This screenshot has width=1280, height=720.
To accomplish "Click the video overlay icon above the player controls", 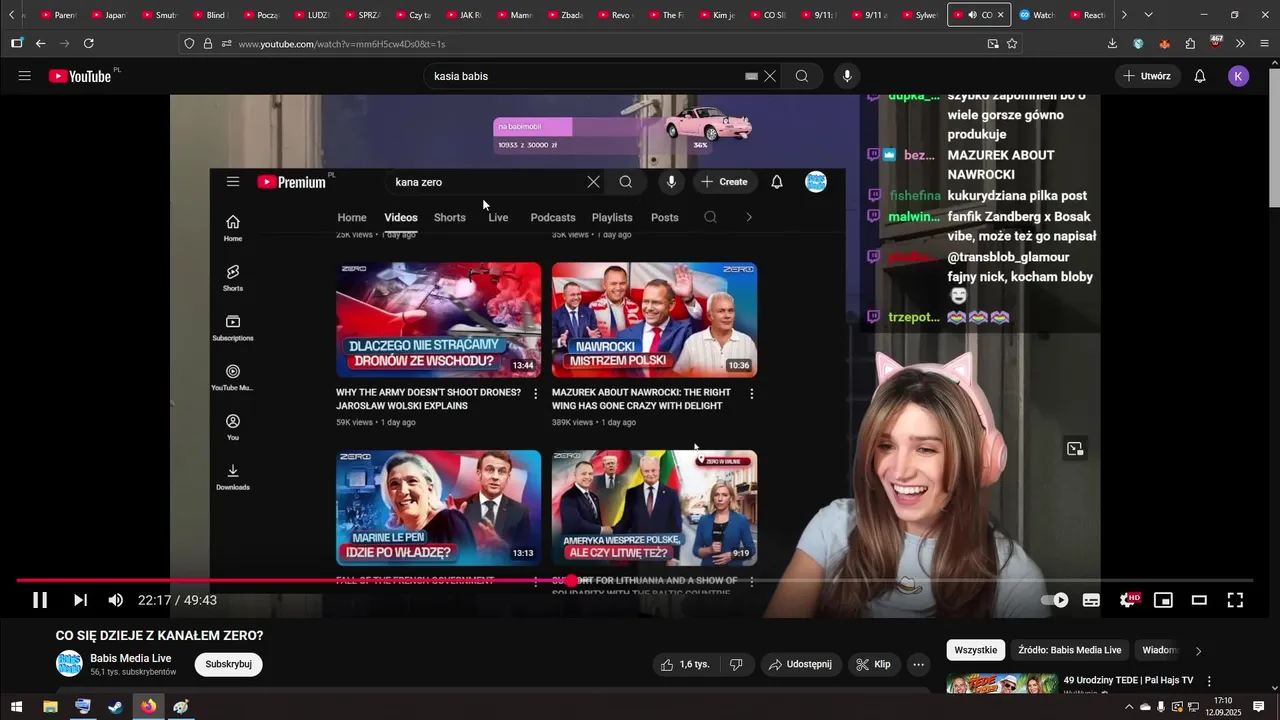I will coord(1075,449).
